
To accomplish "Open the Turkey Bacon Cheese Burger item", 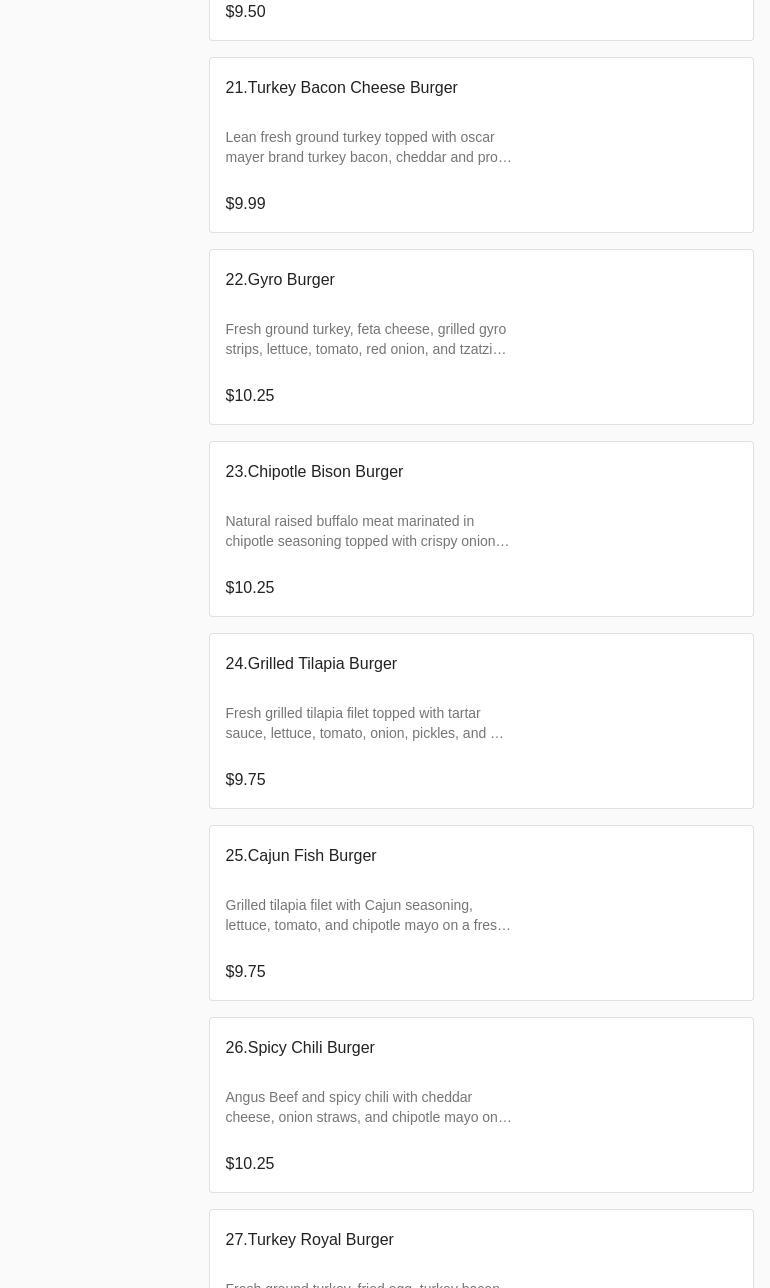I will tap(341, 88).
